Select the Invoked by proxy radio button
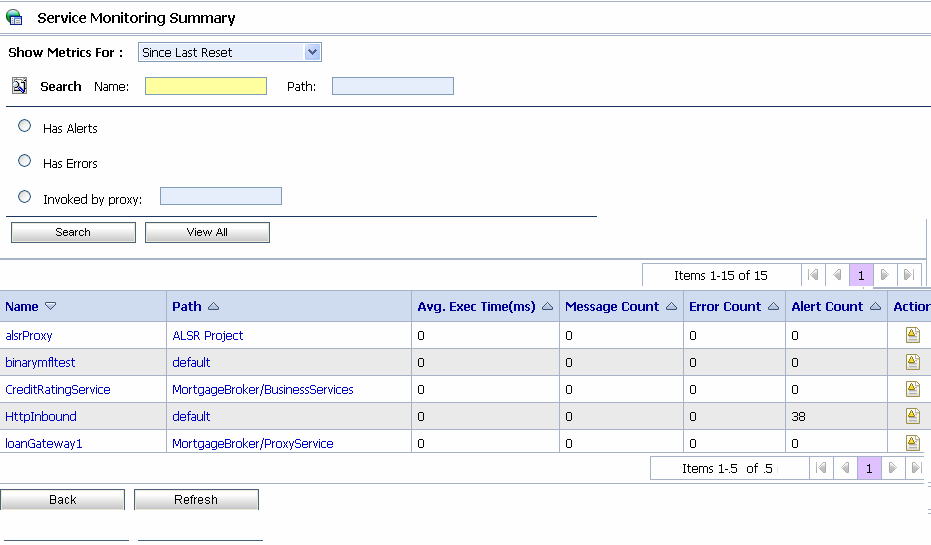This screenshot has width=931, height=545. [24, 197]
